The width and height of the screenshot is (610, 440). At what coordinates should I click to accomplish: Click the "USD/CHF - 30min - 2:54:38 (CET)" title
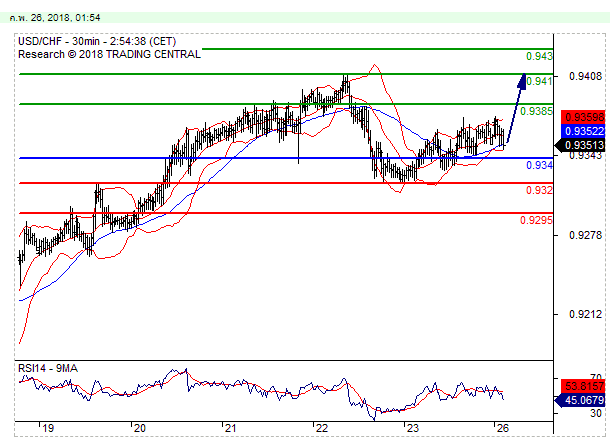coord(97,41)
